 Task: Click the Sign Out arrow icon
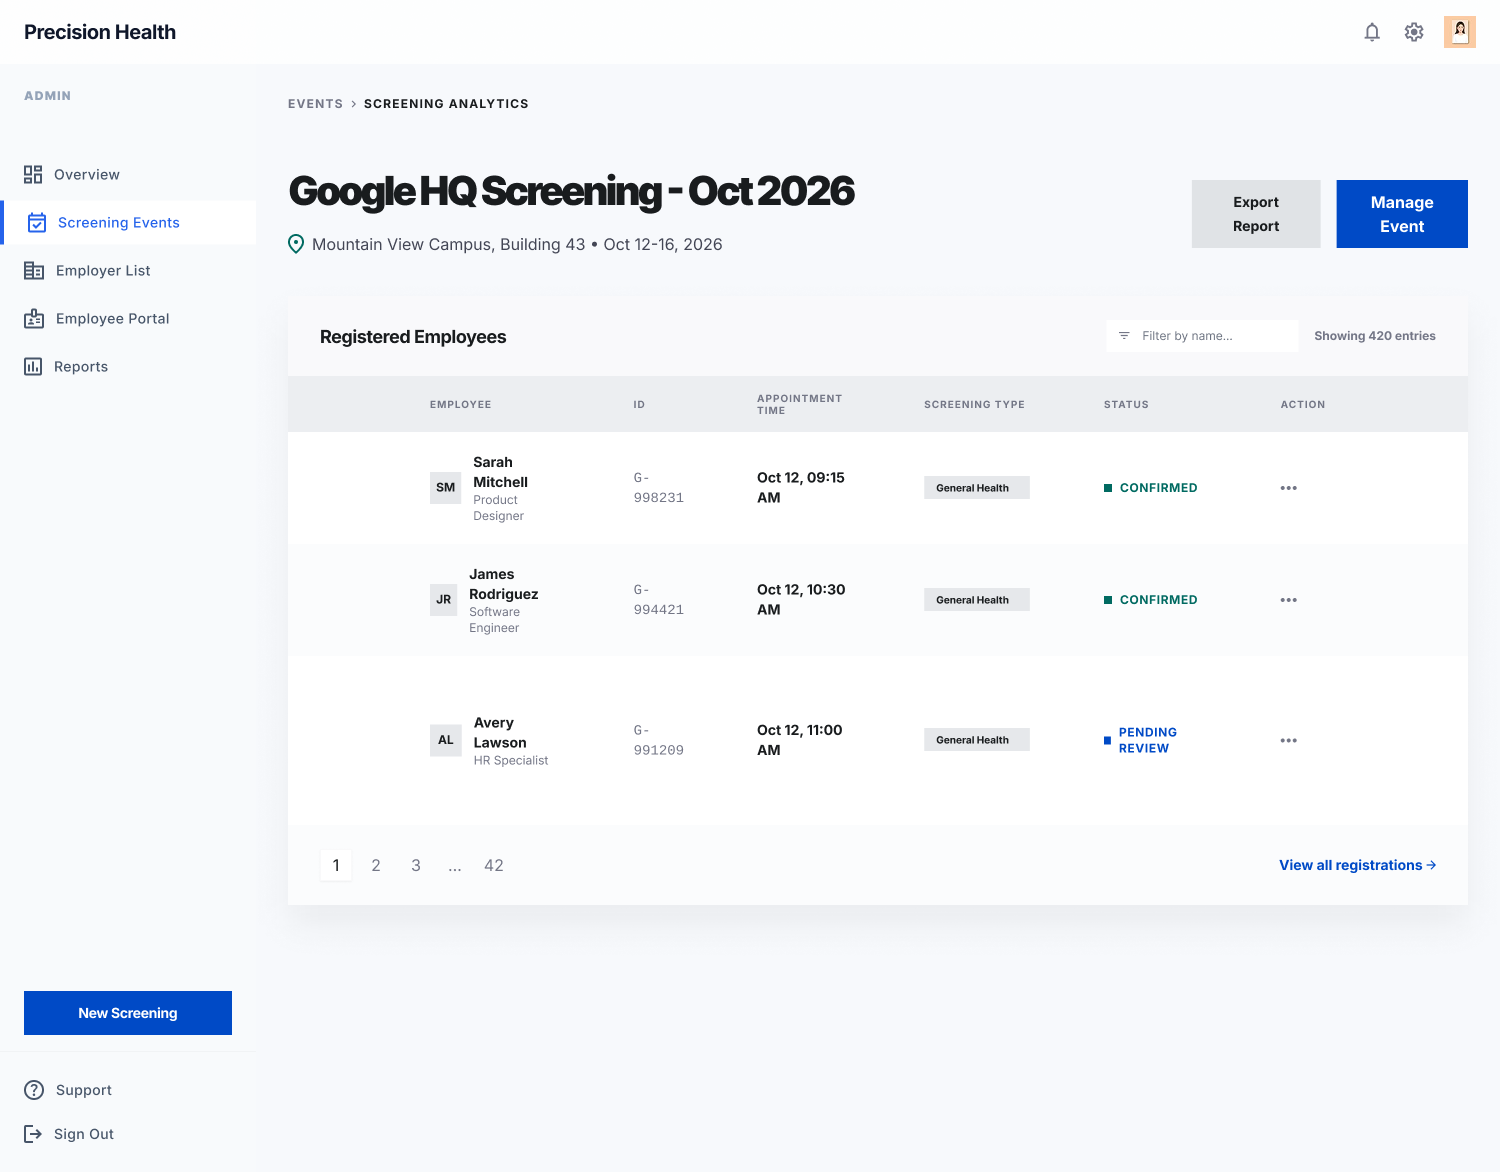click(x=33, y=1134)
